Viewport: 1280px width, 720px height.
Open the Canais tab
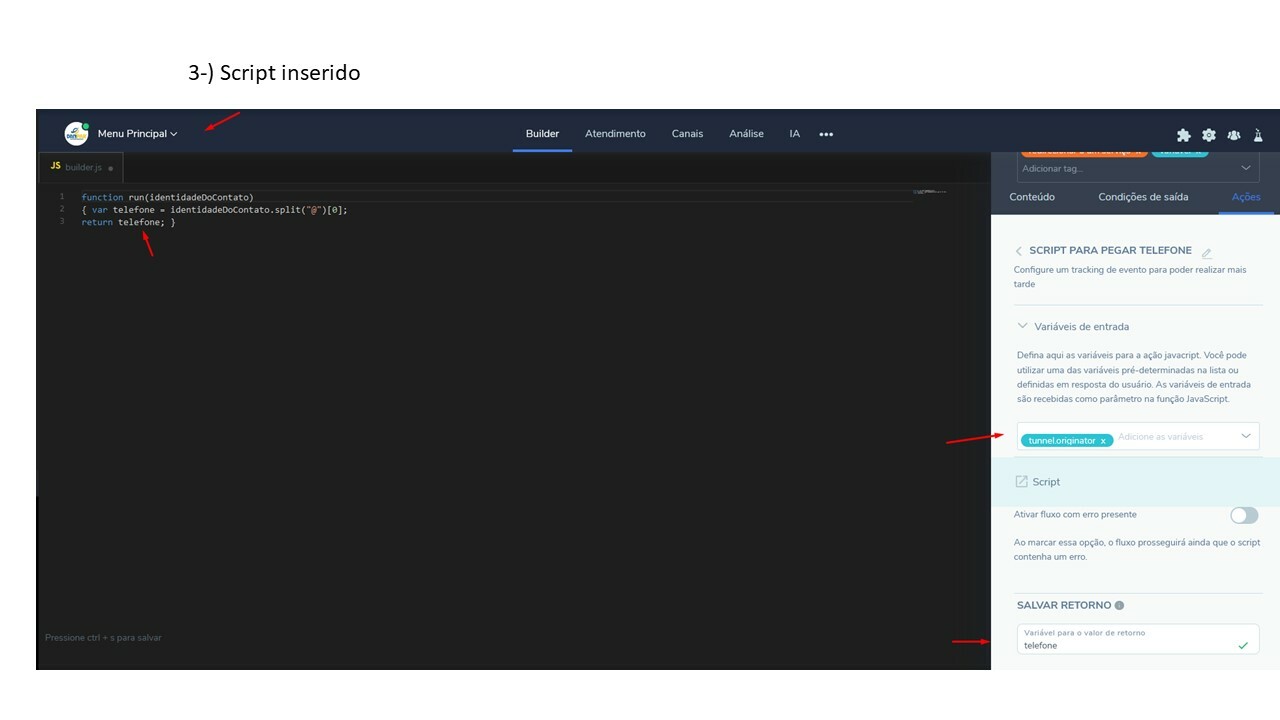click(x=687, y=134)
